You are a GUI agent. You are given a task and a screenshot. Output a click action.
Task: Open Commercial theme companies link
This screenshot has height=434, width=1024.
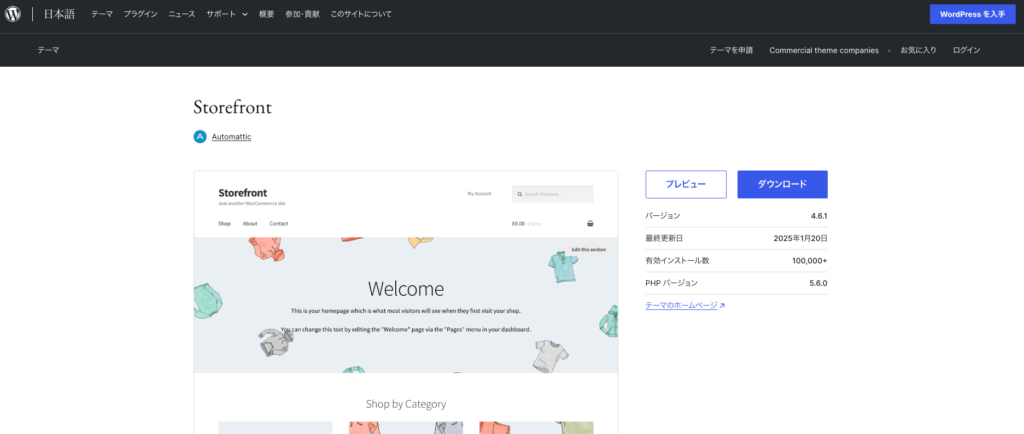[x=824, y=50]
